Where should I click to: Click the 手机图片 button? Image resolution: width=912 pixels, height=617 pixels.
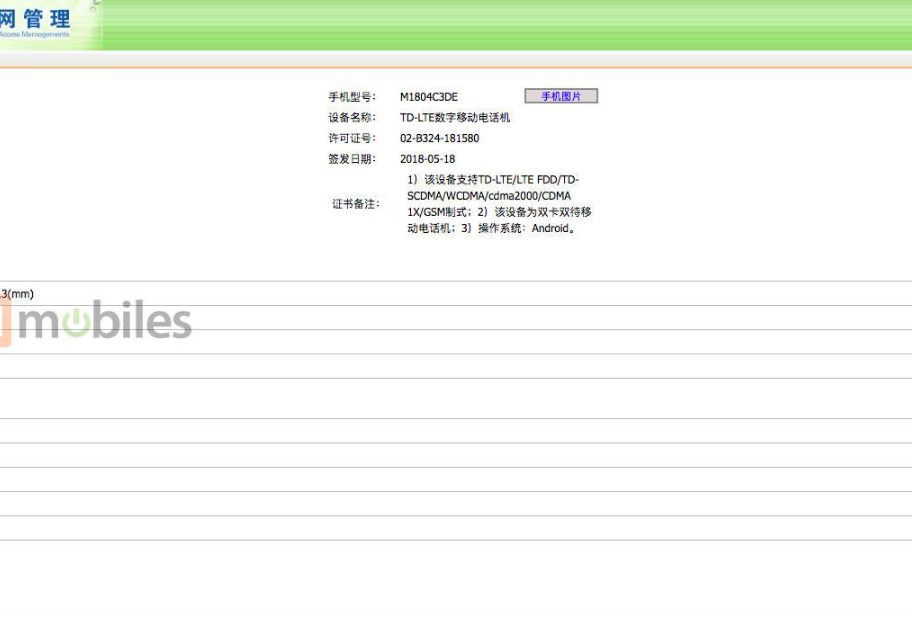pyautogui.click(x=561, y=96)
